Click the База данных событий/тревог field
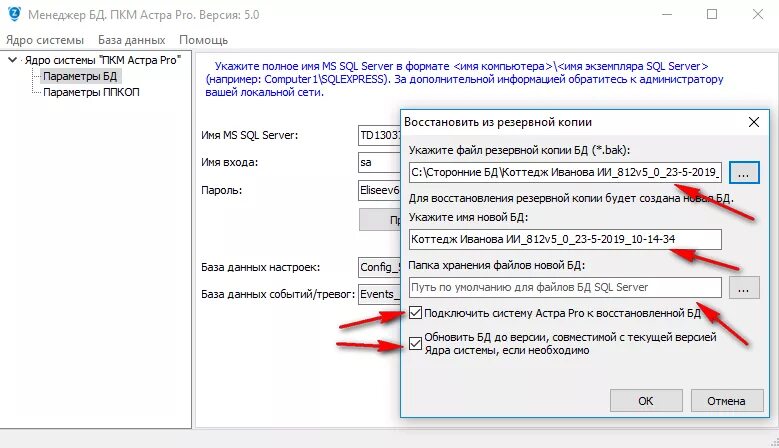The width and height of the screenshot is (779, 448). [379, 294]
